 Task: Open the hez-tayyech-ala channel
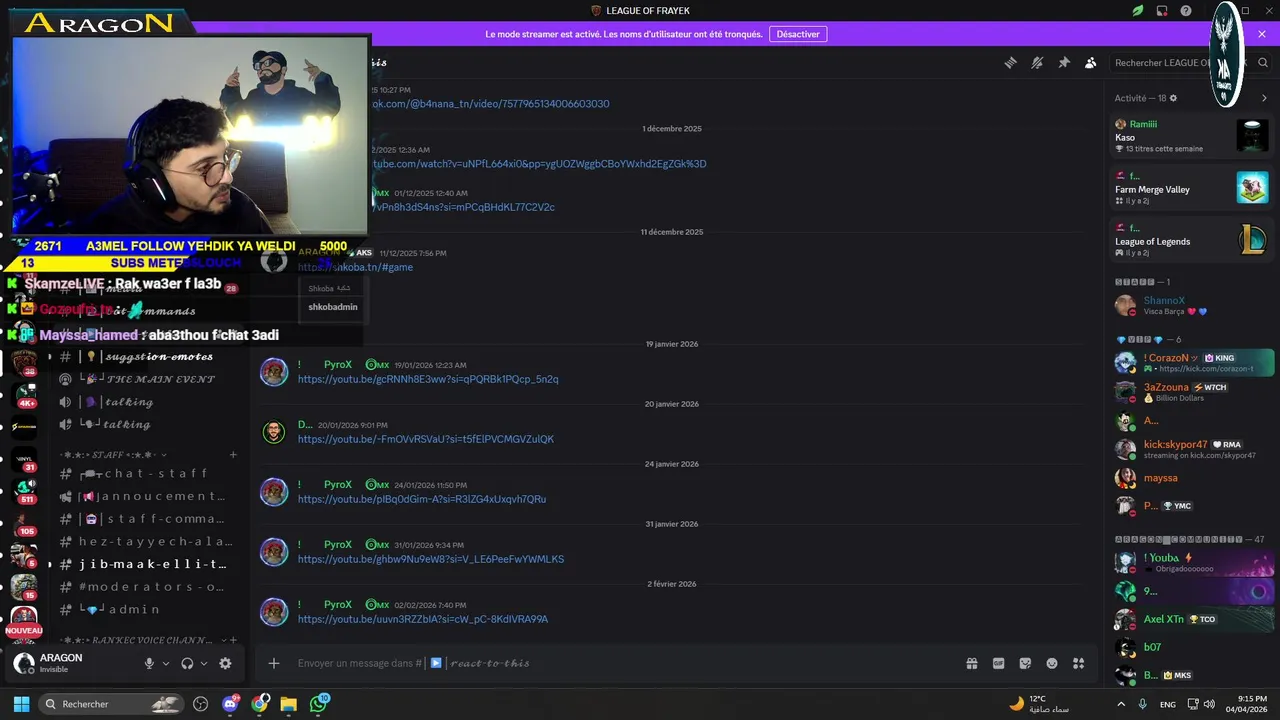[147, 541]
